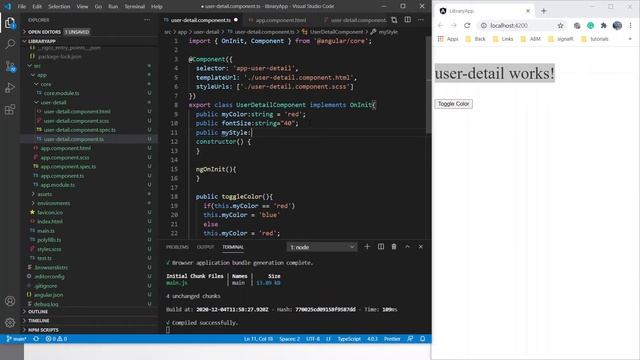640x360 pixels.
Task: Open the Run and Debug view
Action: coord(10,87)
